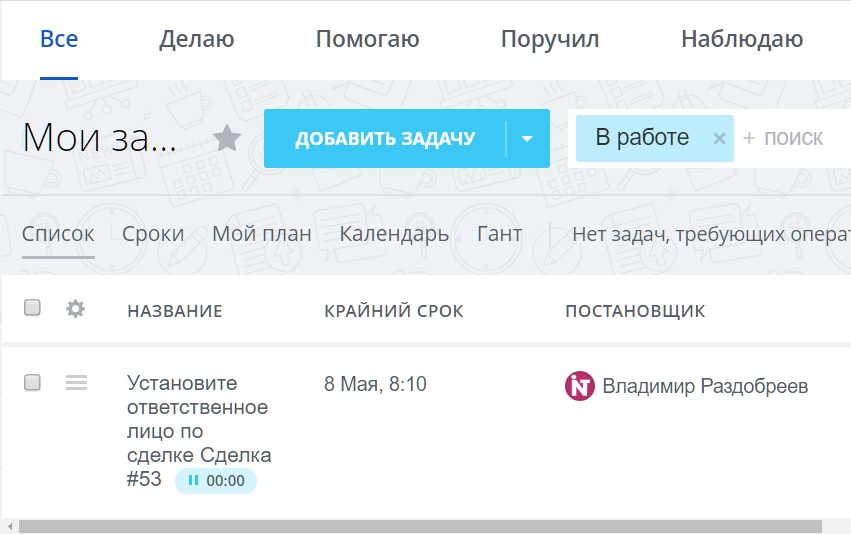Click the task row drag handle icon
Screen dimensions: 851x534
(x=77, y=383)
